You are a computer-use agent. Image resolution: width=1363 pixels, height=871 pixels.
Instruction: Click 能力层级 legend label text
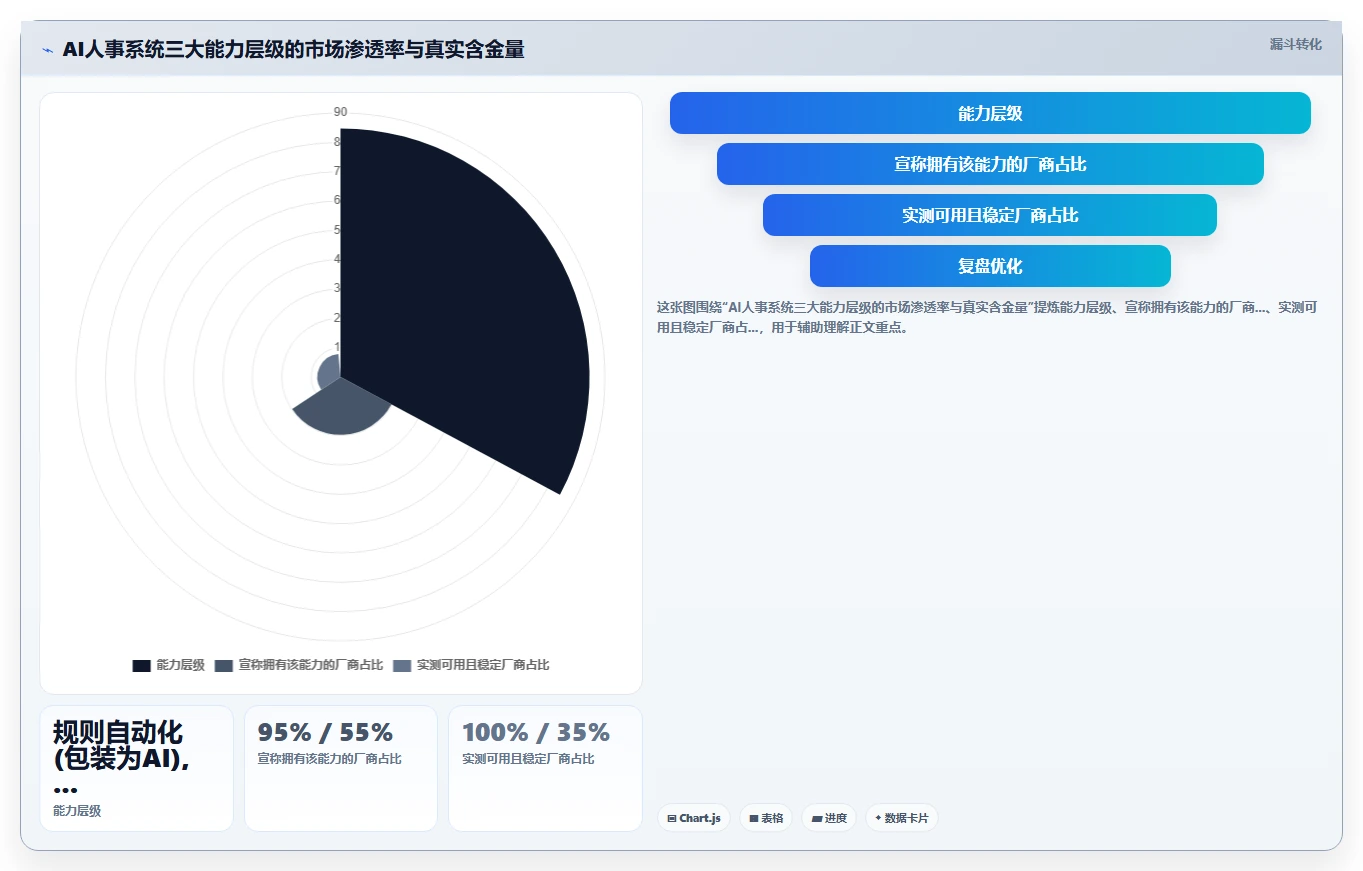(181, 666)
